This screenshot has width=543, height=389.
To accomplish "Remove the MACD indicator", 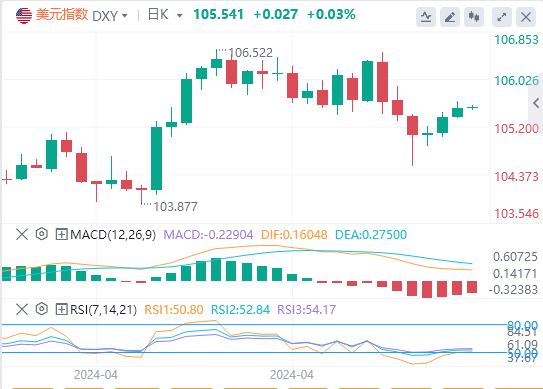I will click(22, 235).
